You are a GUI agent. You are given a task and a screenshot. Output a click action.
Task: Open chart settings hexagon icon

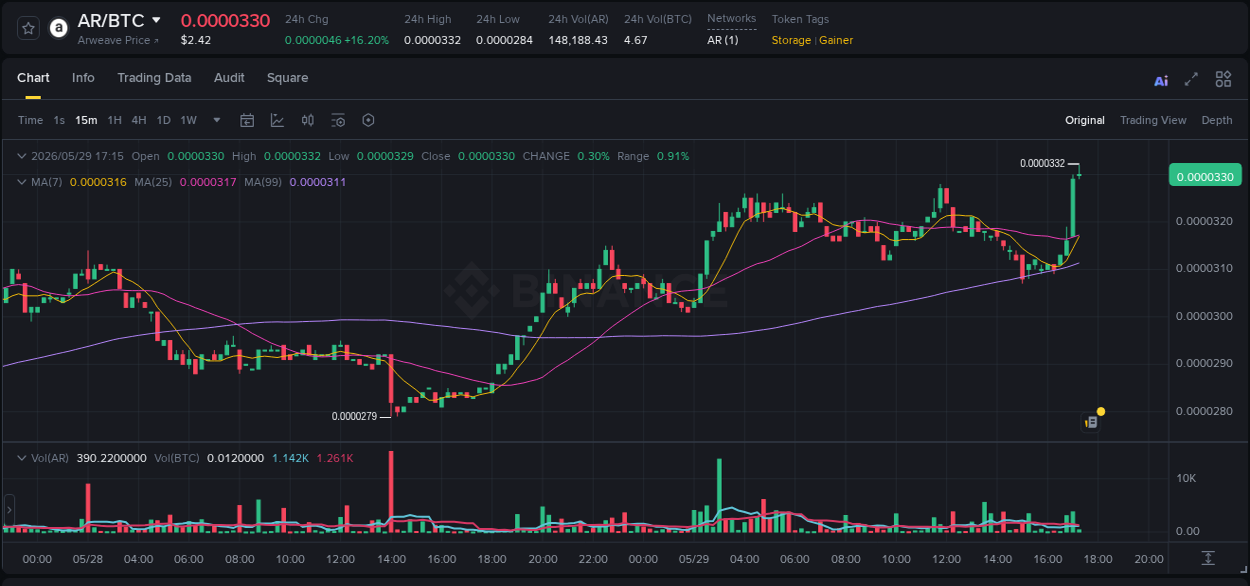(368, 120)
